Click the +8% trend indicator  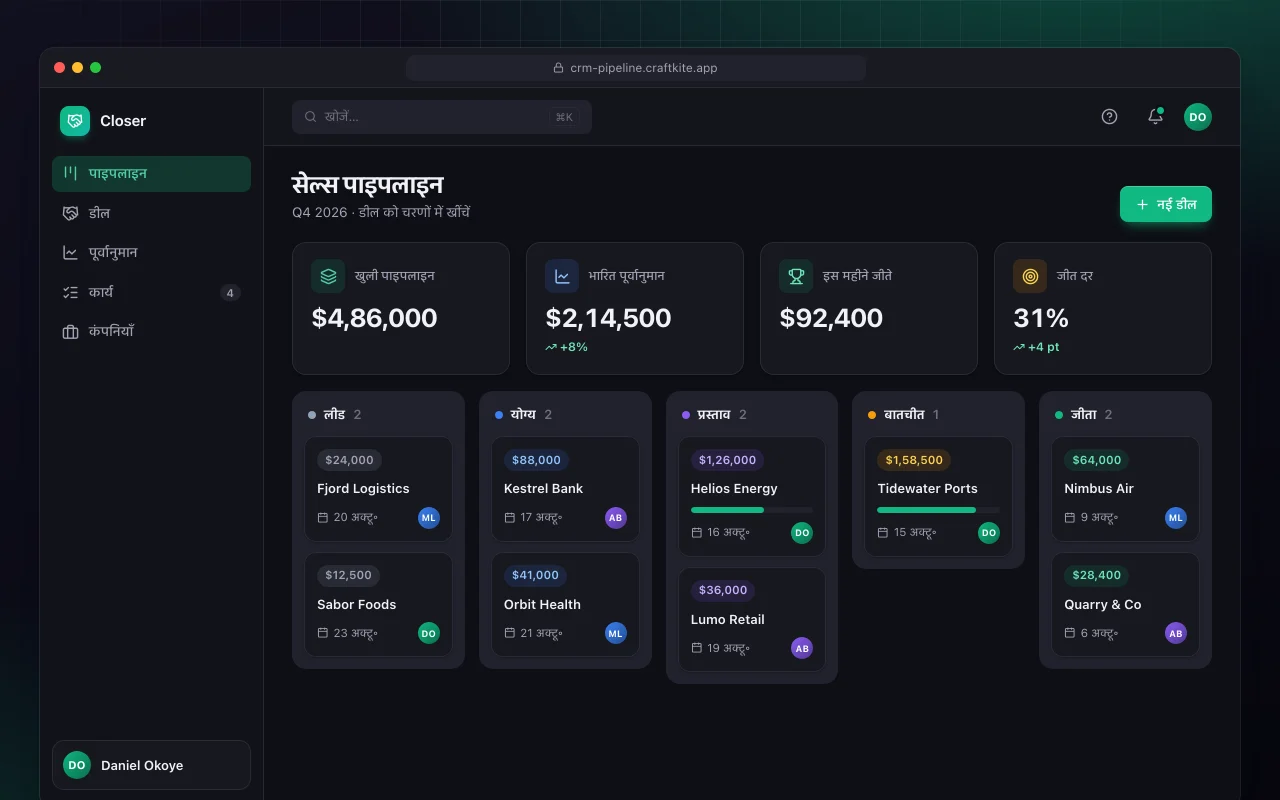(566, 347)
